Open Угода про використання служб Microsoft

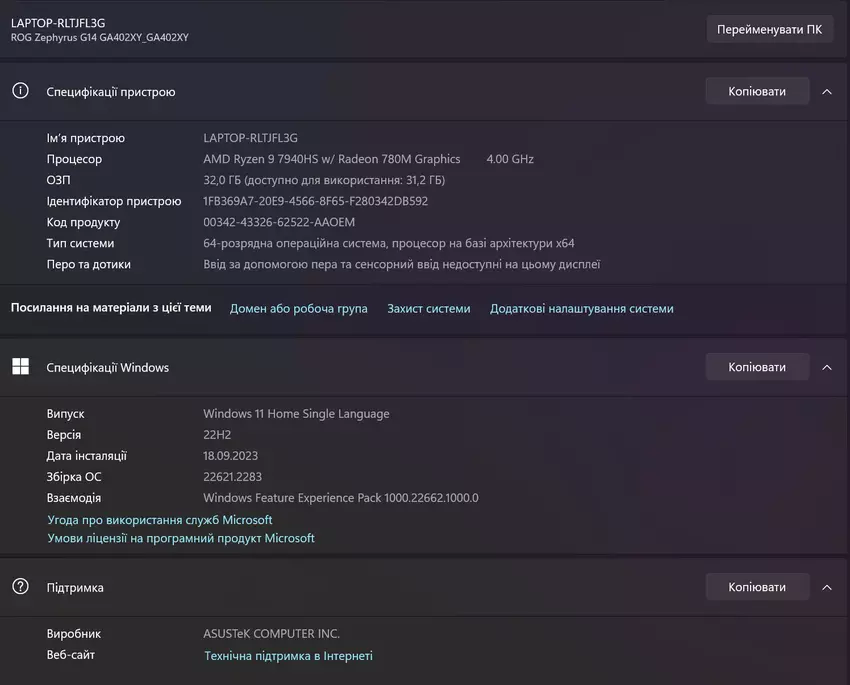coord(160,520)
